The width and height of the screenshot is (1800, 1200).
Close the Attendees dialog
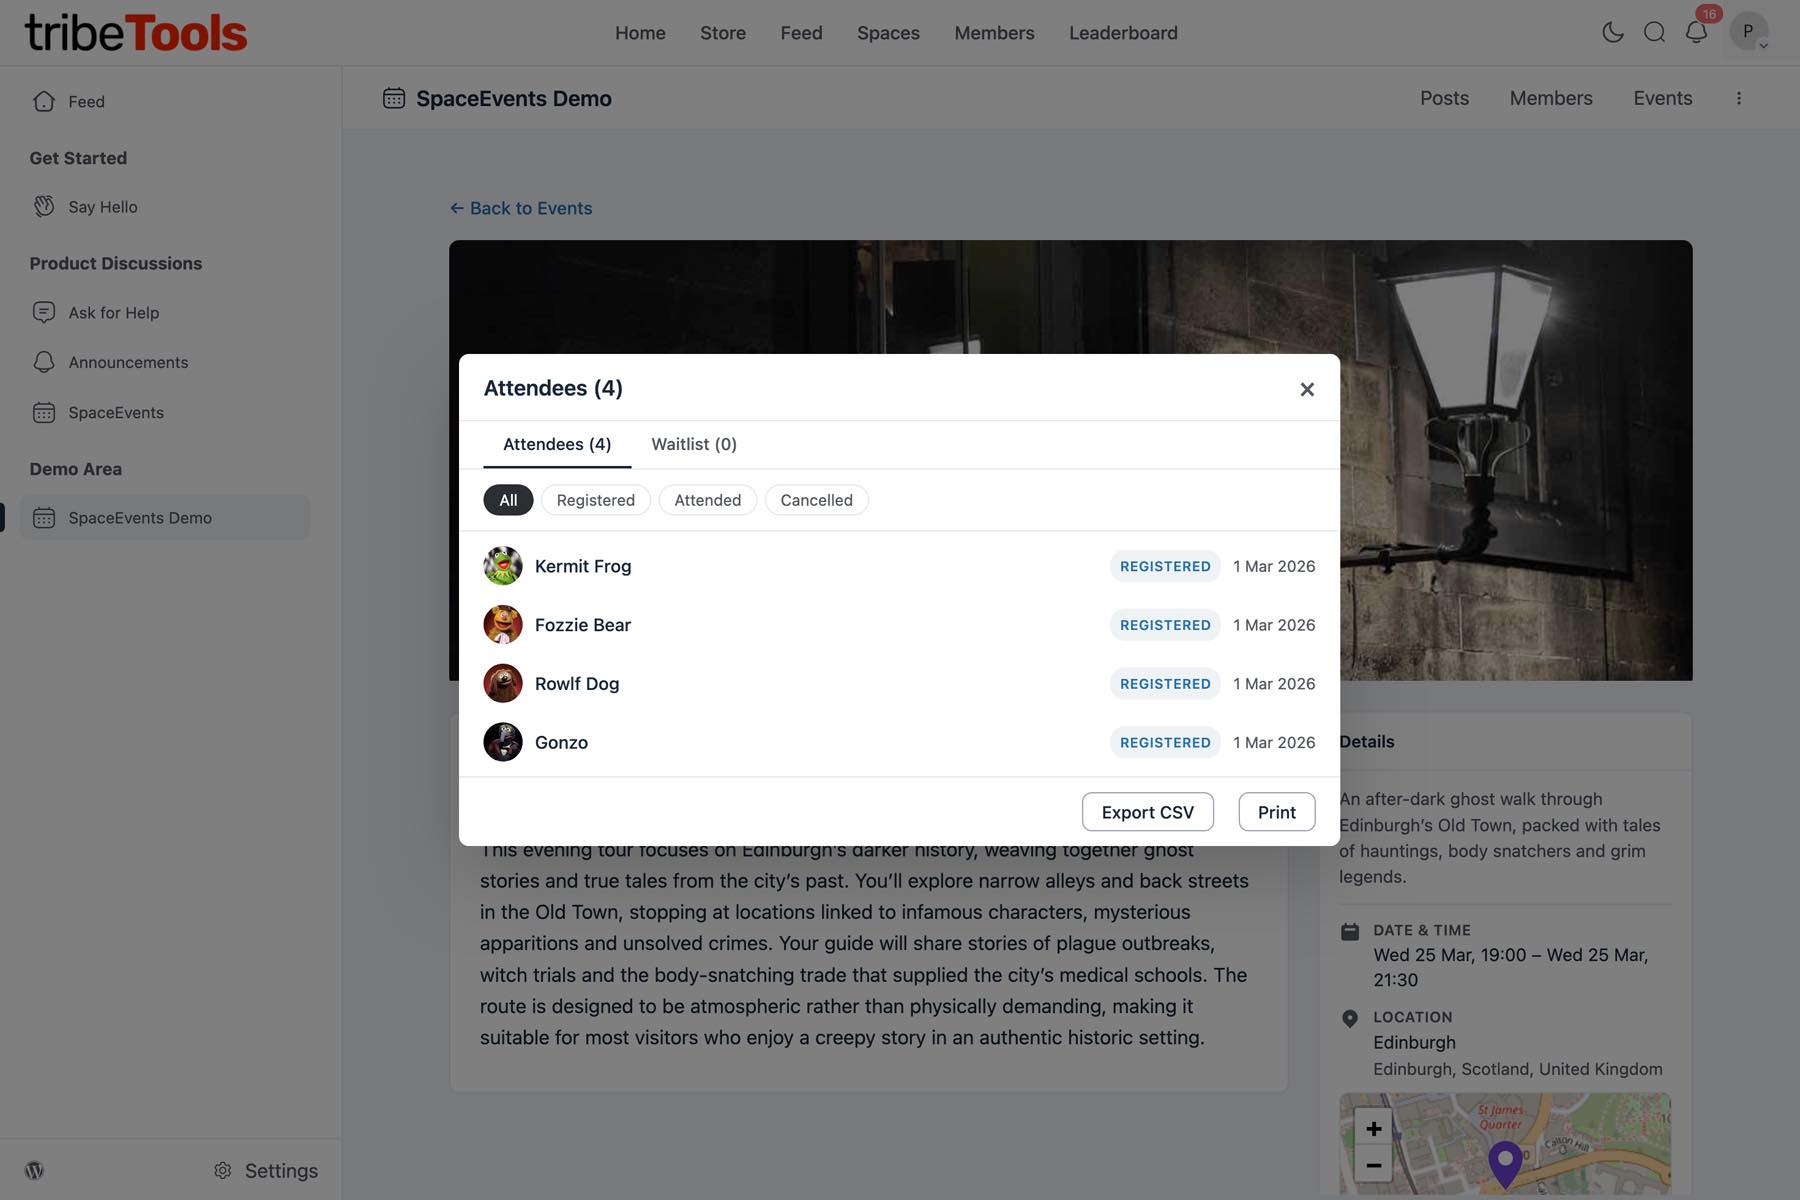point(1306,389)
